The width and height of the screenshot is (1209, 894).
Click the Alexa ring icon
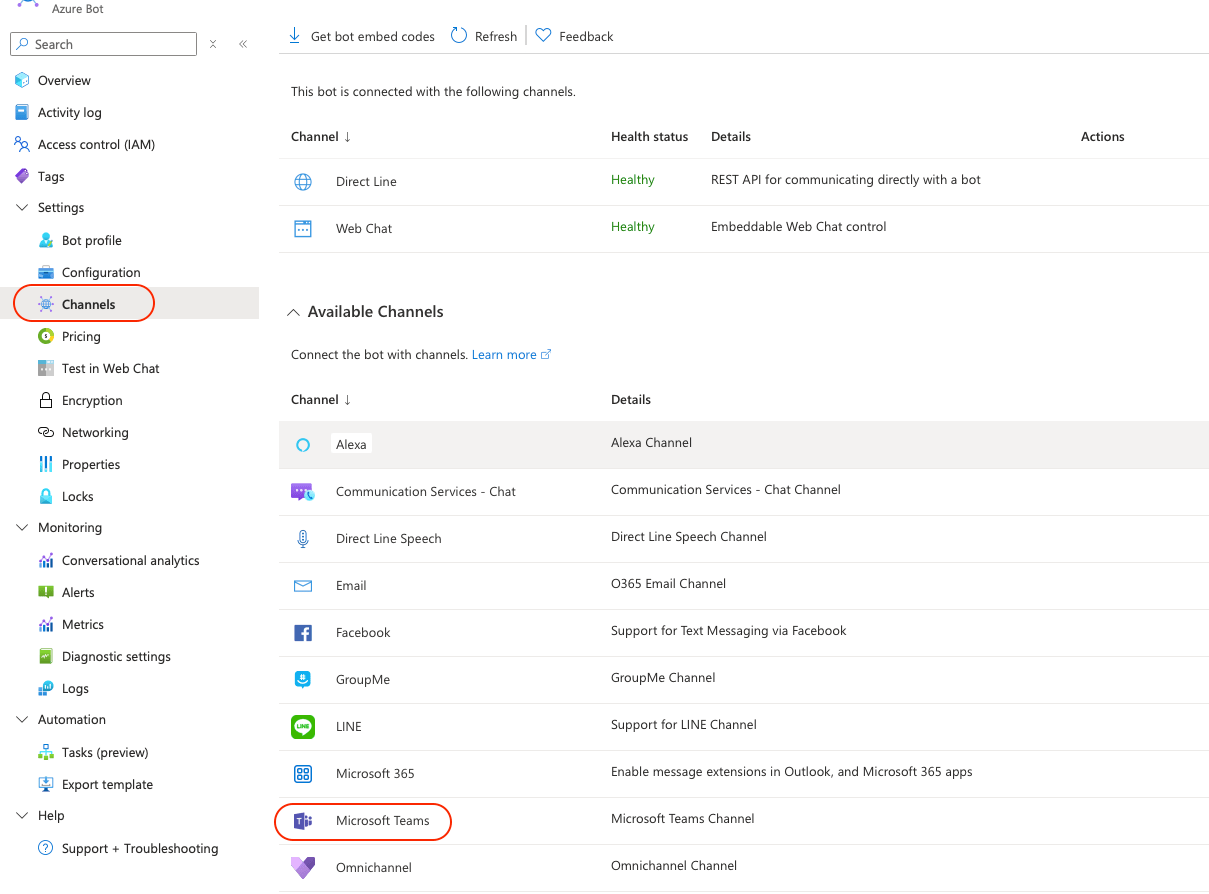pos(303,445)
